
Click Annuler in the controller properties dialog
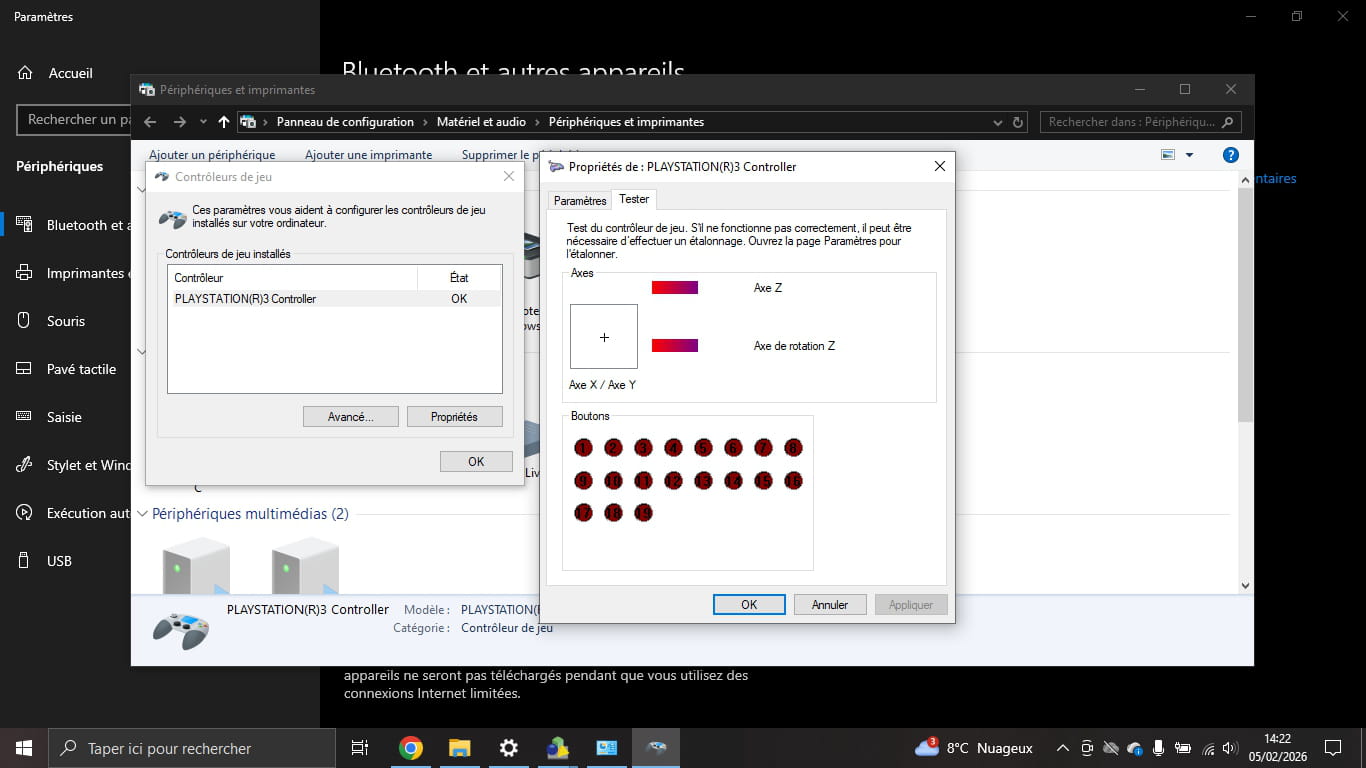coord(829,605)
